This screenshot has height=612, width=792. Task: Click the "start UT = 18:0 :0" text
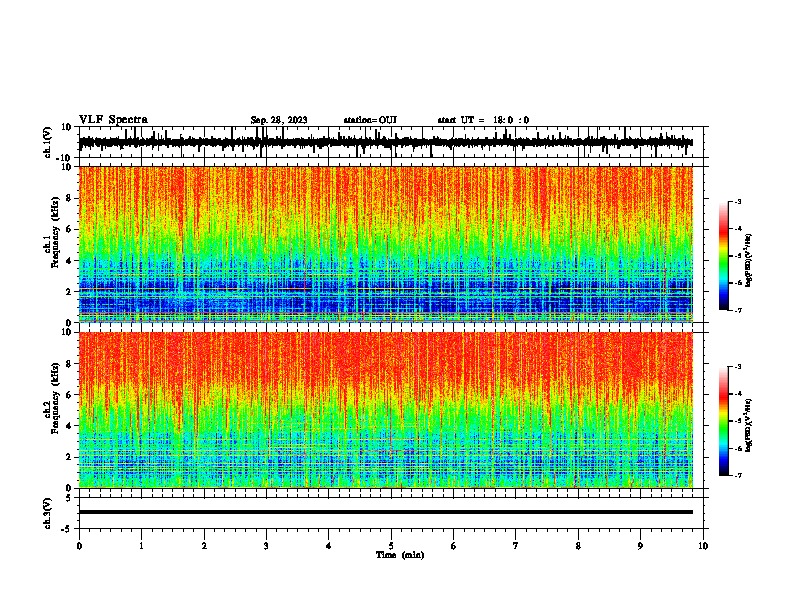point(483,120)
